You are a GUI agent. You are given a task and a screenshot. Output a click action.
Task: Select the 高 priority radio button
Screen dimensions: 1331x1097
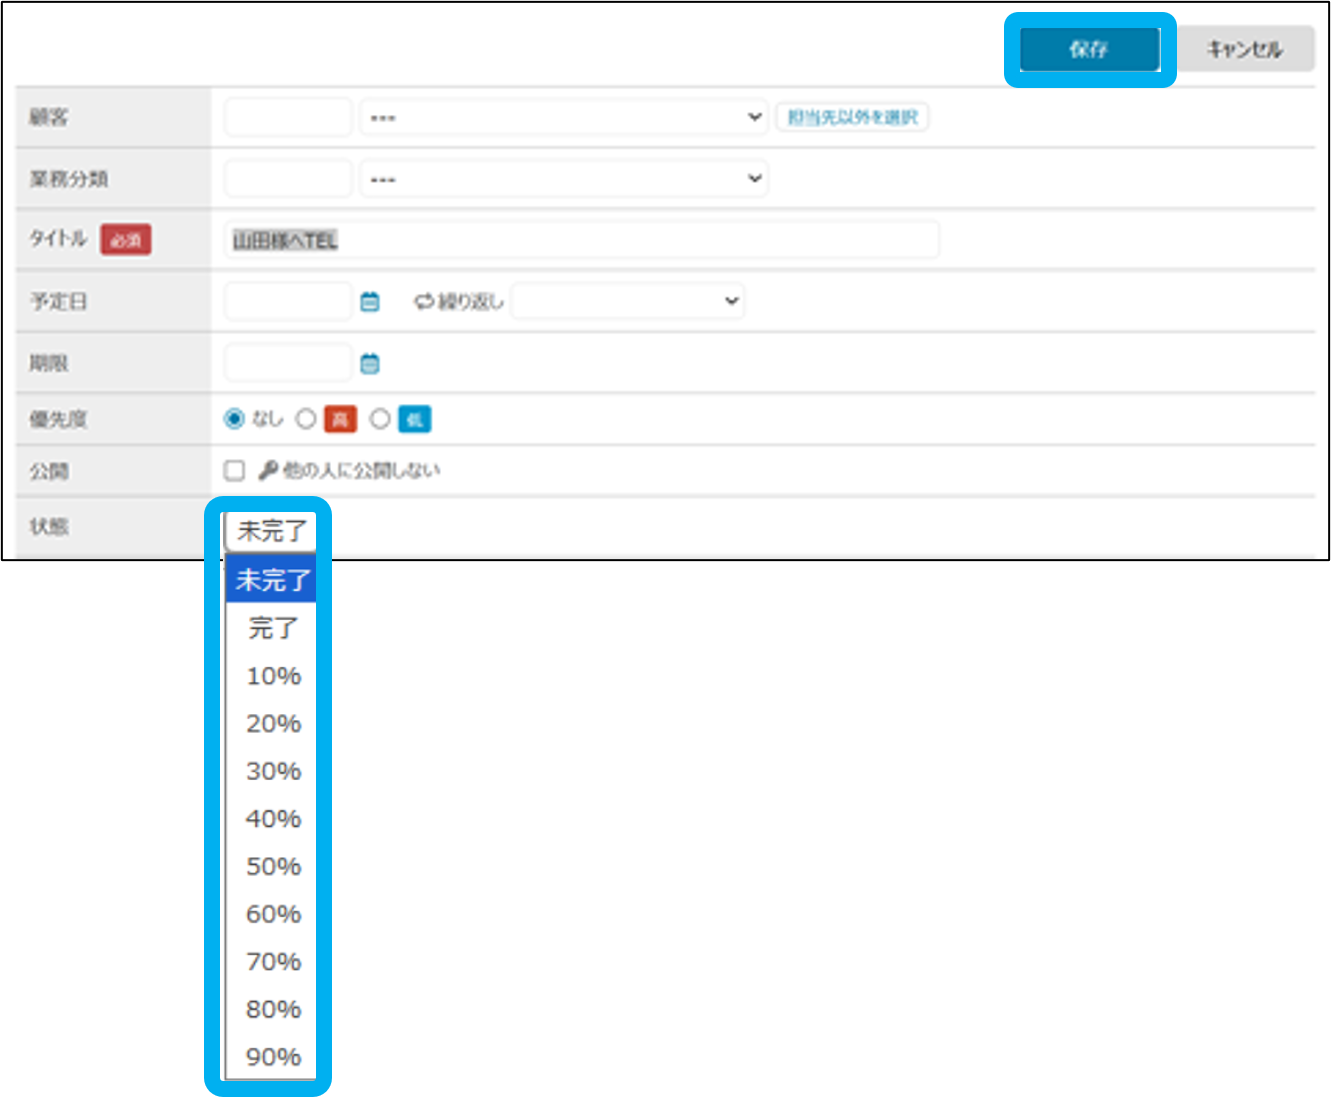pyautogui.click(x=306, y=419)
